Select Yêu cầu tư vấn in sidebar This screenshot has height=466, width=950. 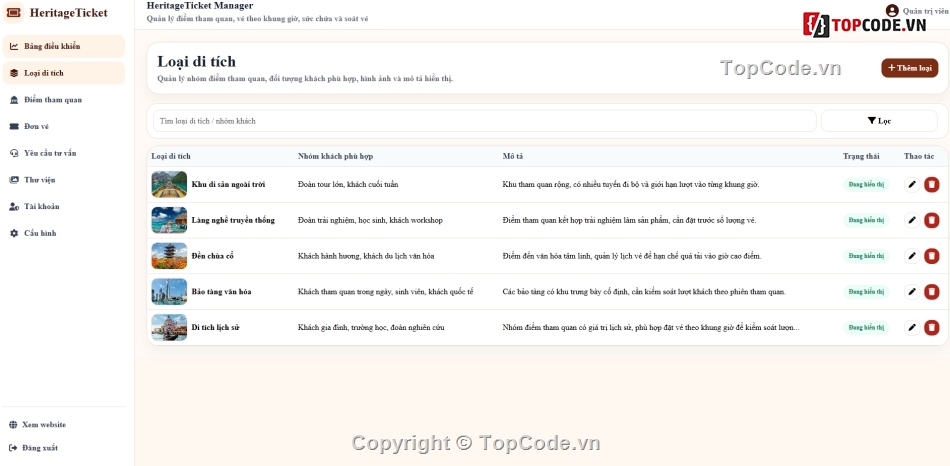point(64,153)
